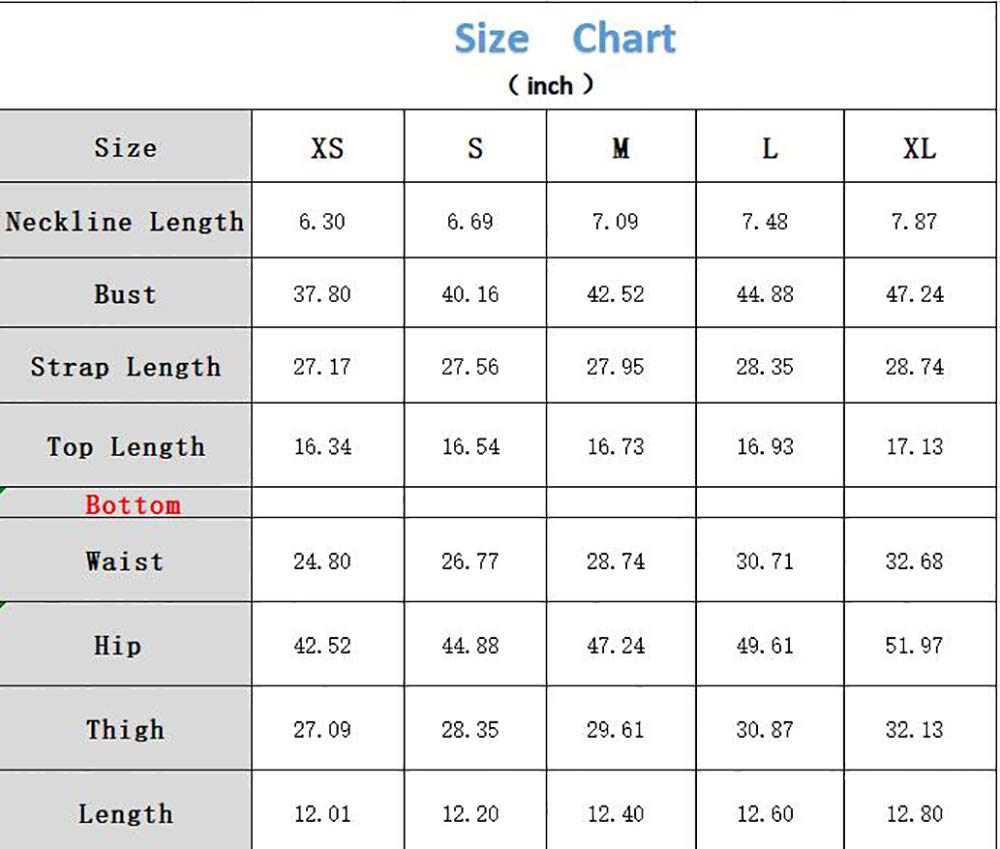Select the Thigh row label
Image resolution: width=1000 pixels, height=849 pixels.
(x=124, y=730)
